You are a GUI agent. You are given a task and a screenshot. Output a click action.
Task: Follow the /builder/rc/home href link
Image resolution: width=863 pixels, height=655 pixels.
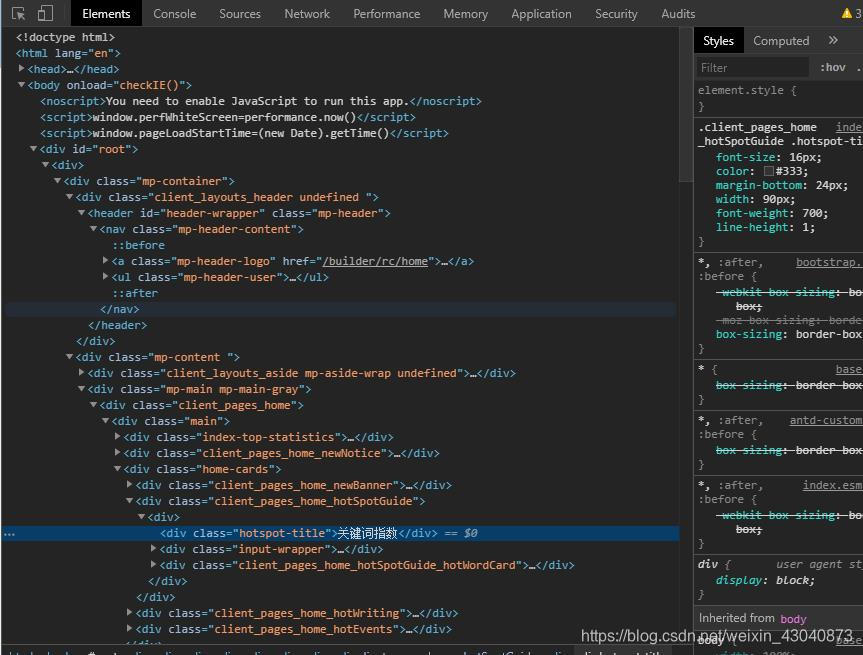pyautogui.click(x=375, y=261)
